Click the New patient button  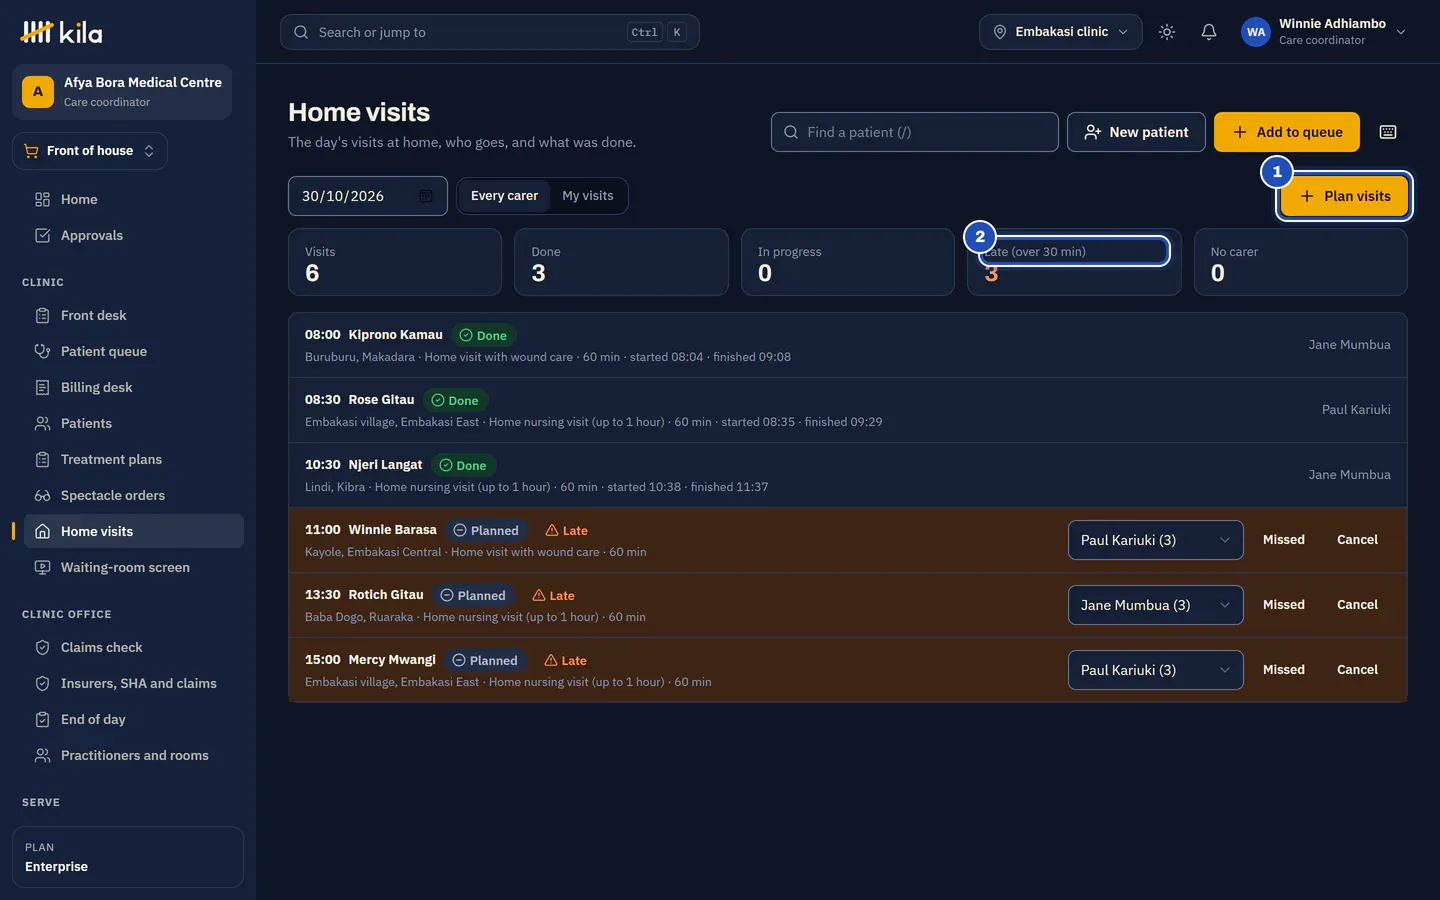[x=1136, y=132]
